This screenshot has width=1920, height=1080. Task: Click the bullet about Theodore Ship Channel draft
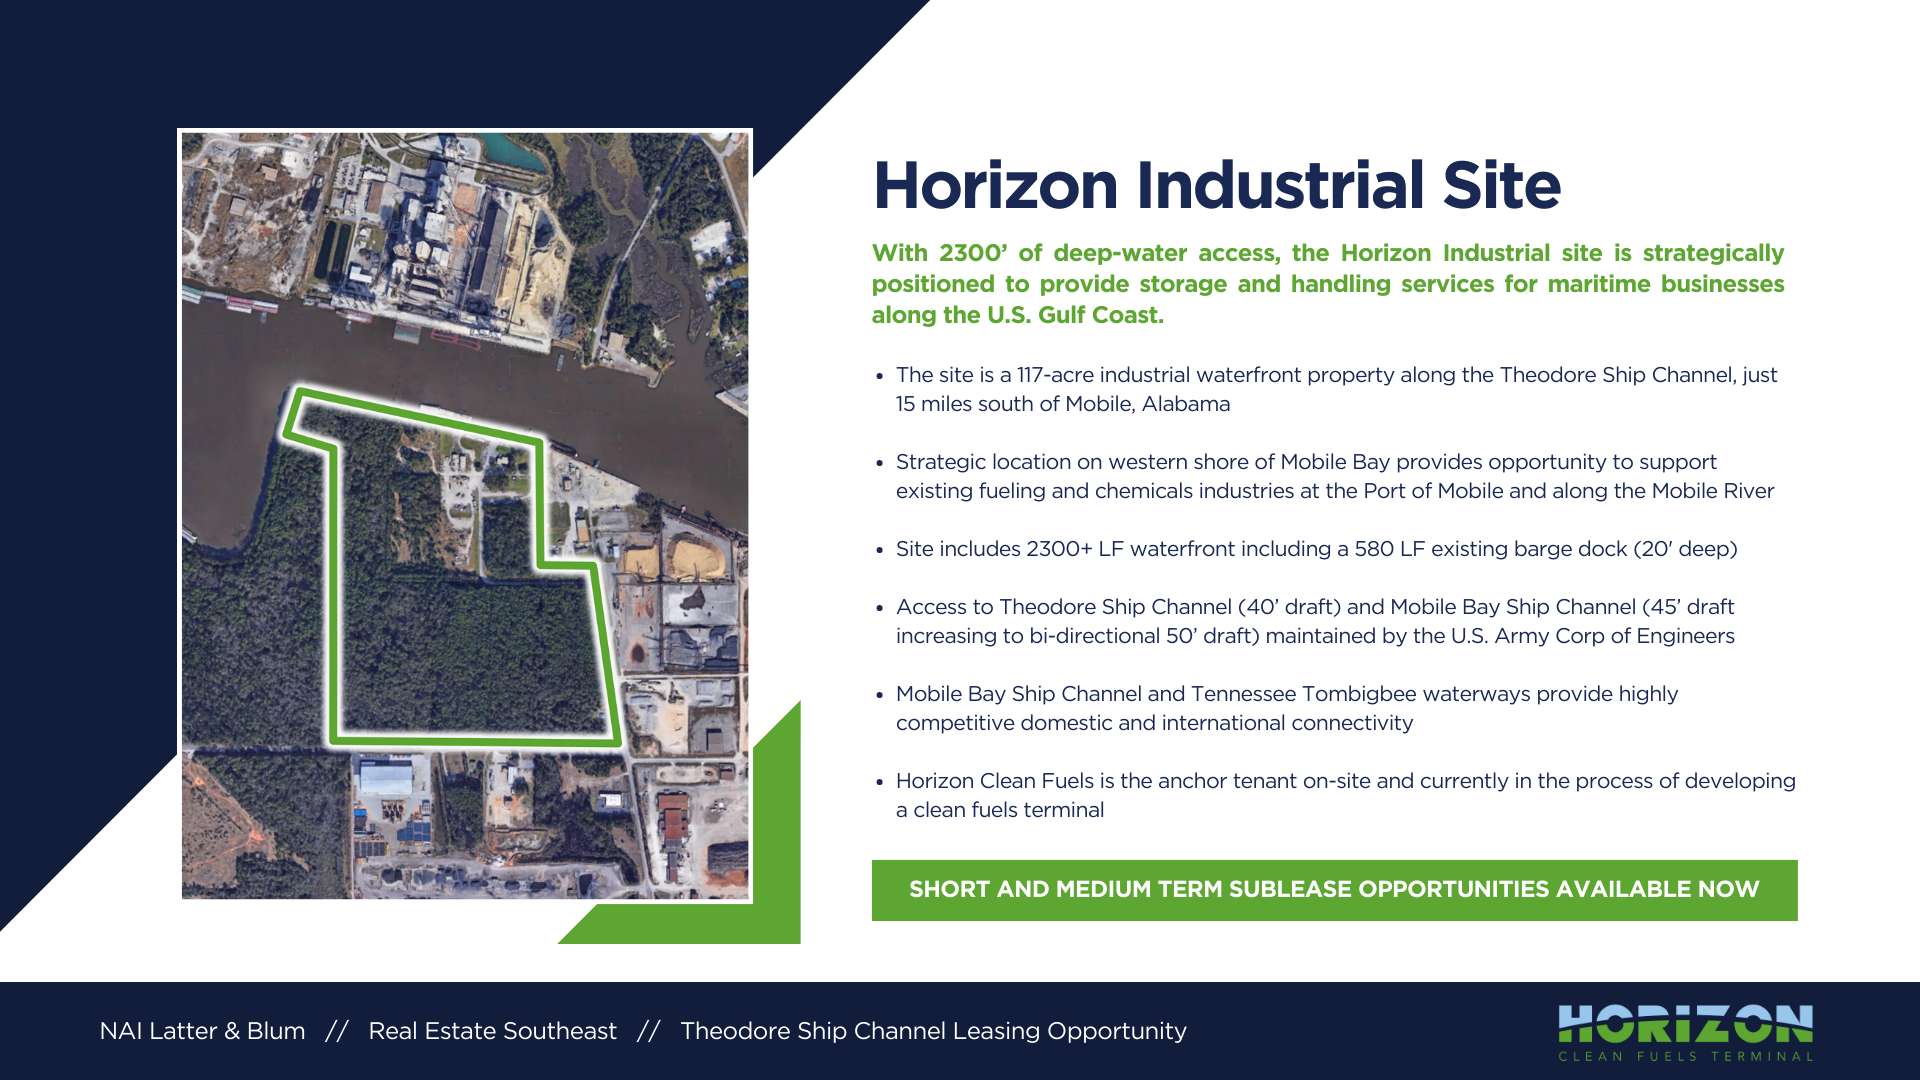(x=1315, y=621)
